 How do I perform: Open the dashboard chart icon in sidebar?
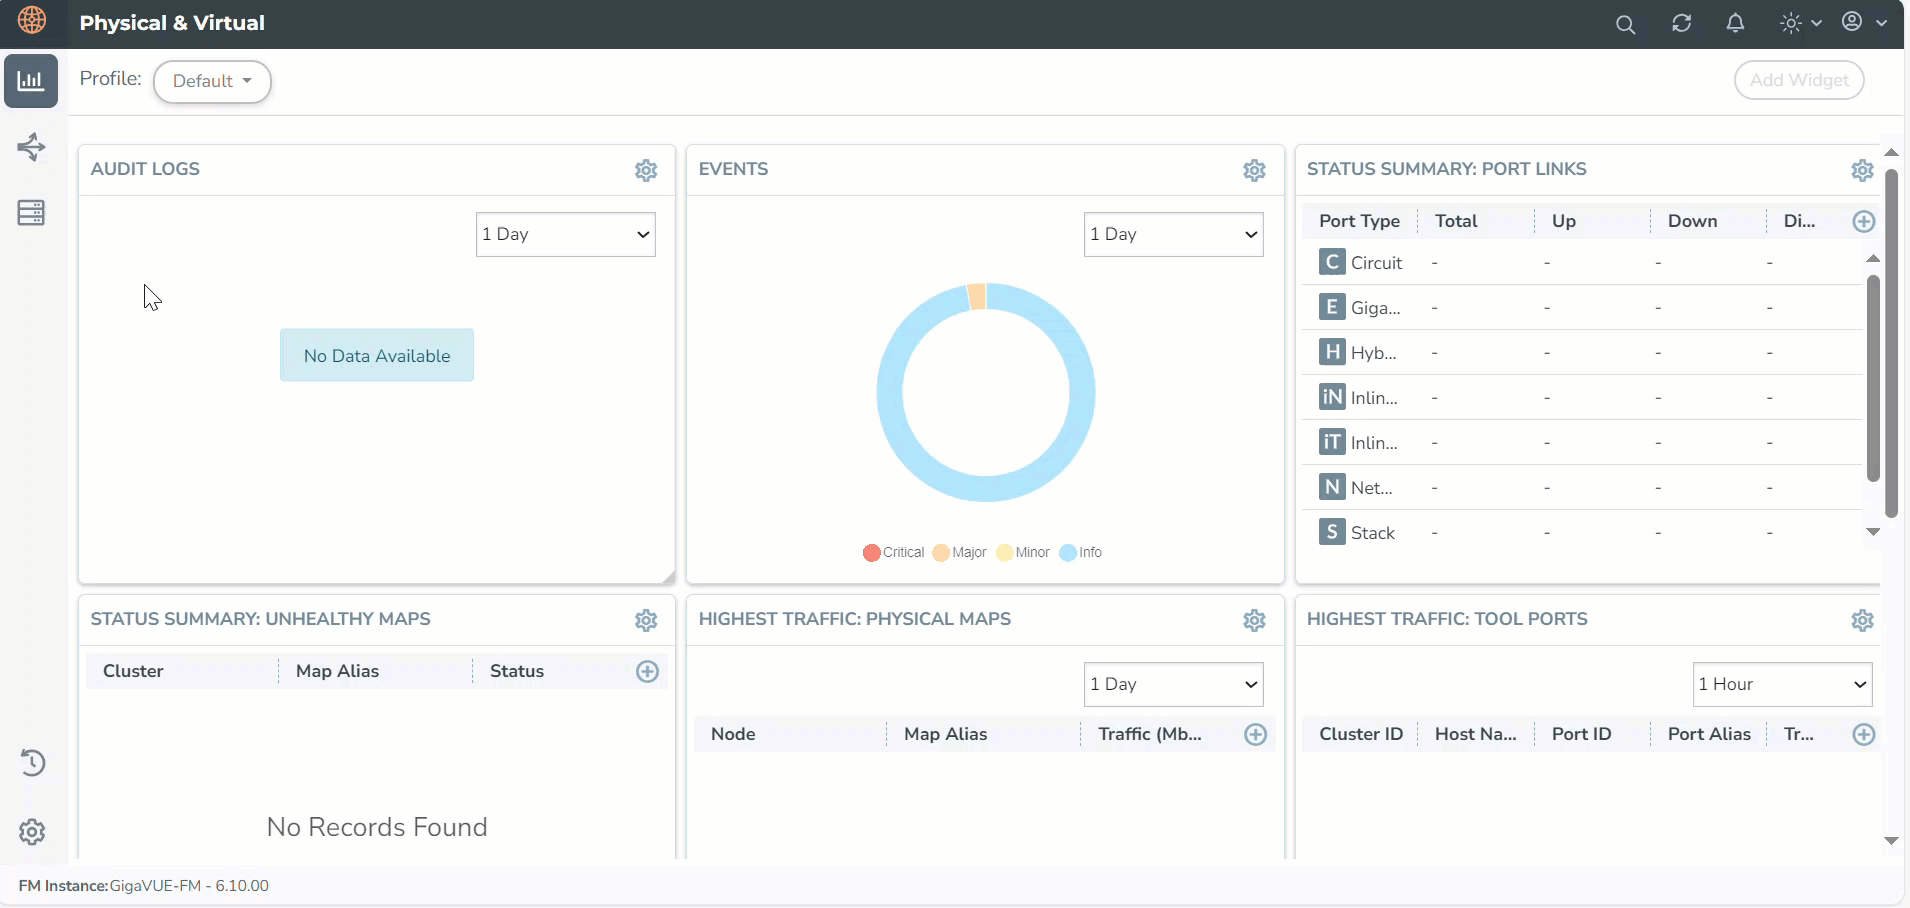[x=31, y=81]
